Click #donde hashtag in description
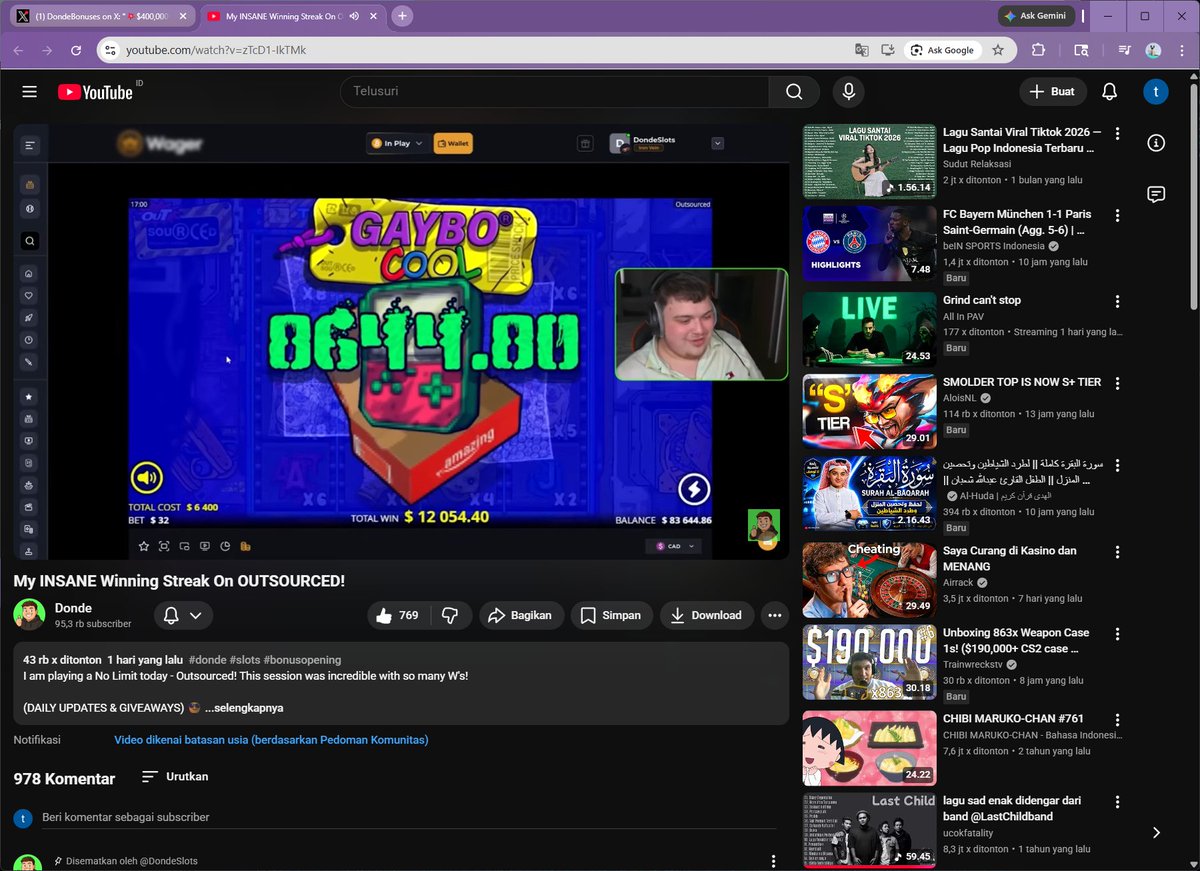Screen dimensions: 1200x871 click(206, 660)
